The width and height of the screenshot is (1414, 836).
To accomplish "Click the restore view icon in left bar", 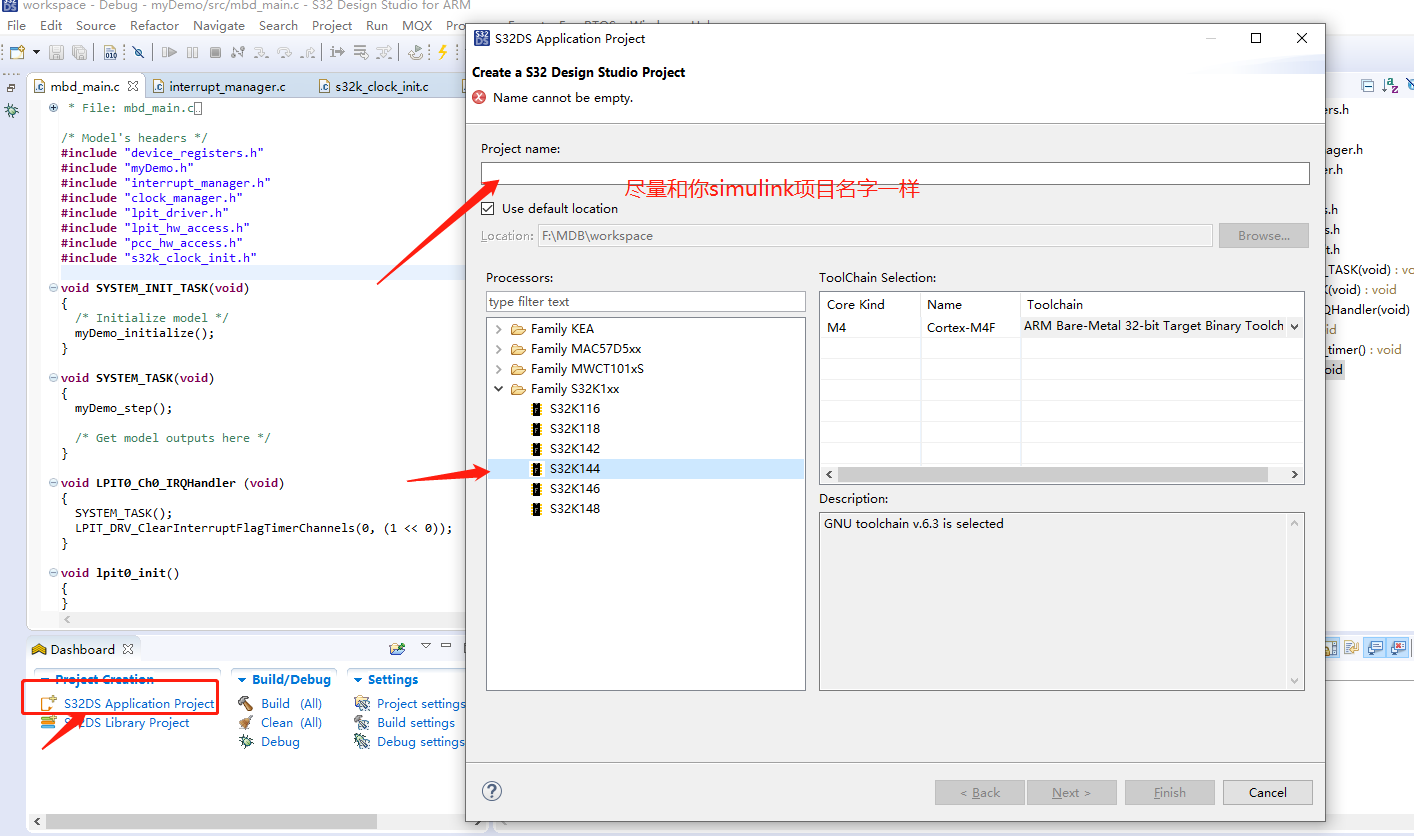I will (x=11, y=88).
